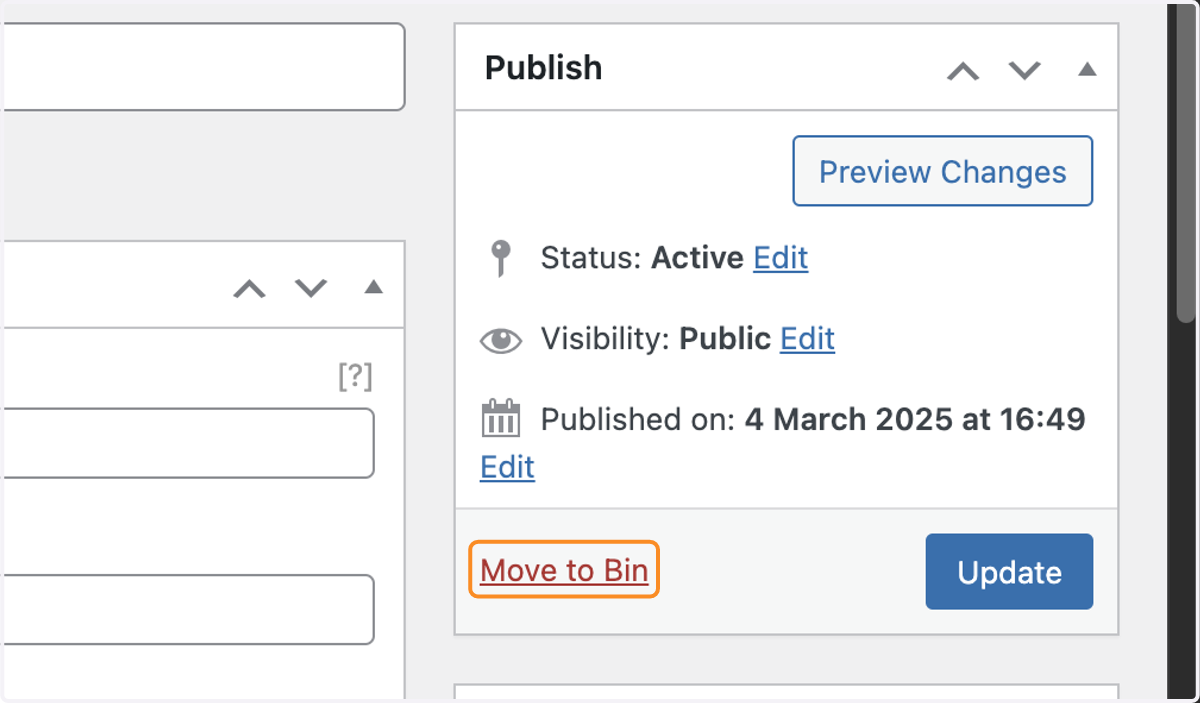The width and height of the screenshot is (1200, 703).
Task: Move Publish panel down with chevron
Action: click(1024, 71)
